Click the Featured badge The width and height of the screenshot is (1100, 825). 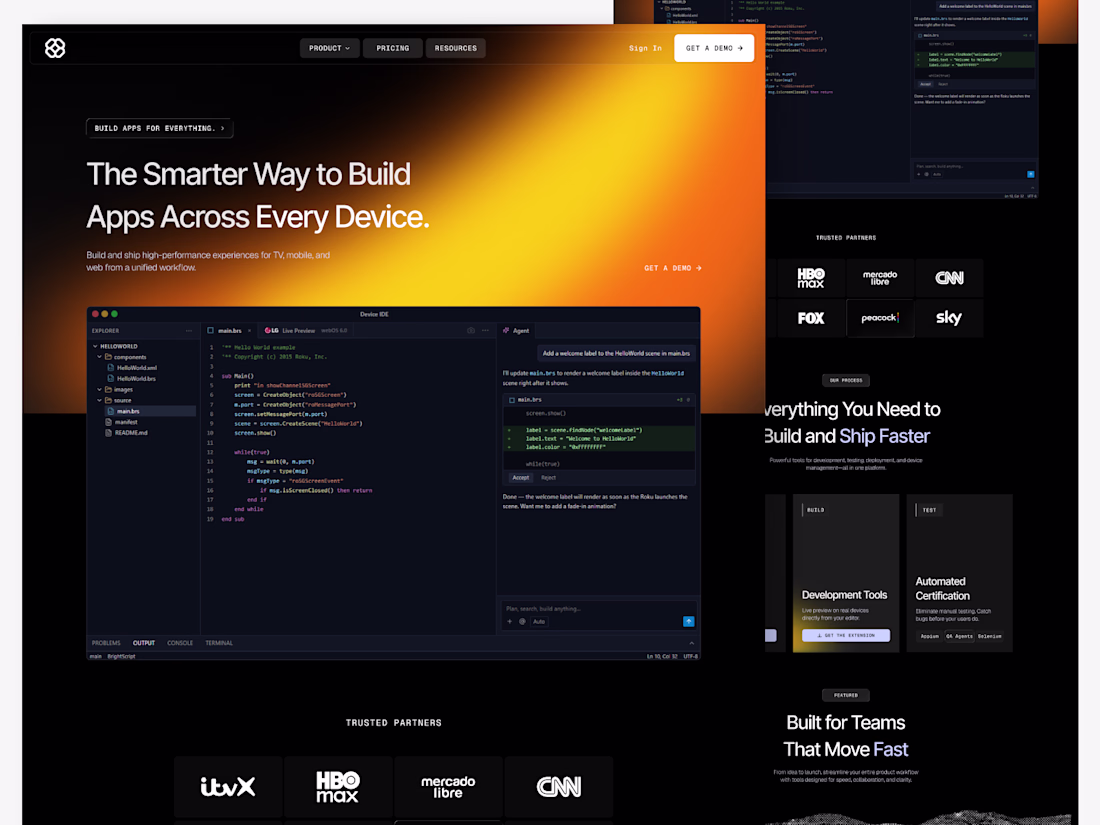coord(846,695)
